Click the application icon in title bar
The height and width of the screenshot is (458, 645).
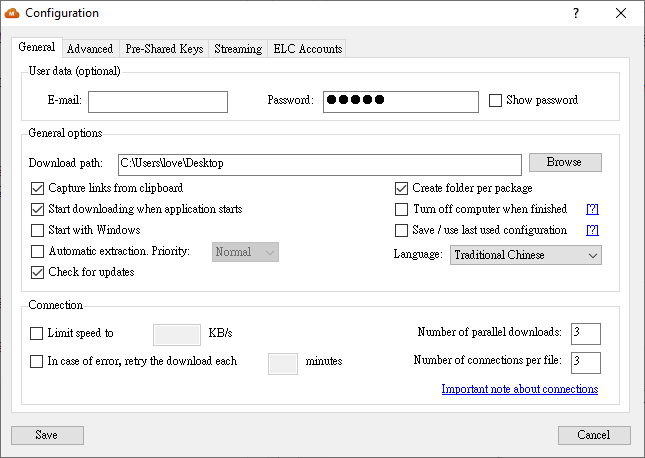click(x=13, y=13)
